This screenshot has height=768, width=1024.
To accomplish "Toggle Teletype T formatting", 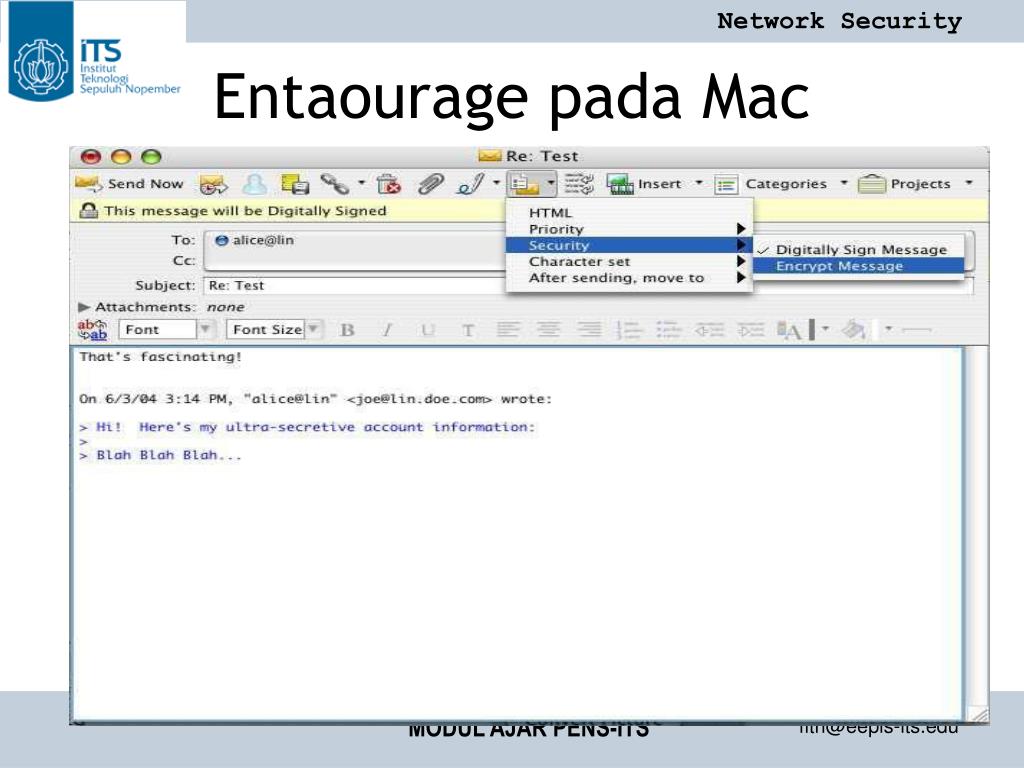I will coord(468,330).
